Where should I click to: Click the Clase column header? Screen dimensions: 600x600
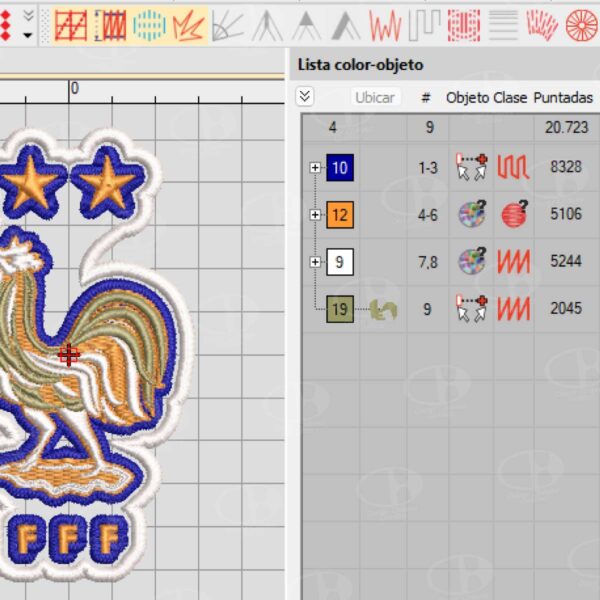tap(510, 98)
